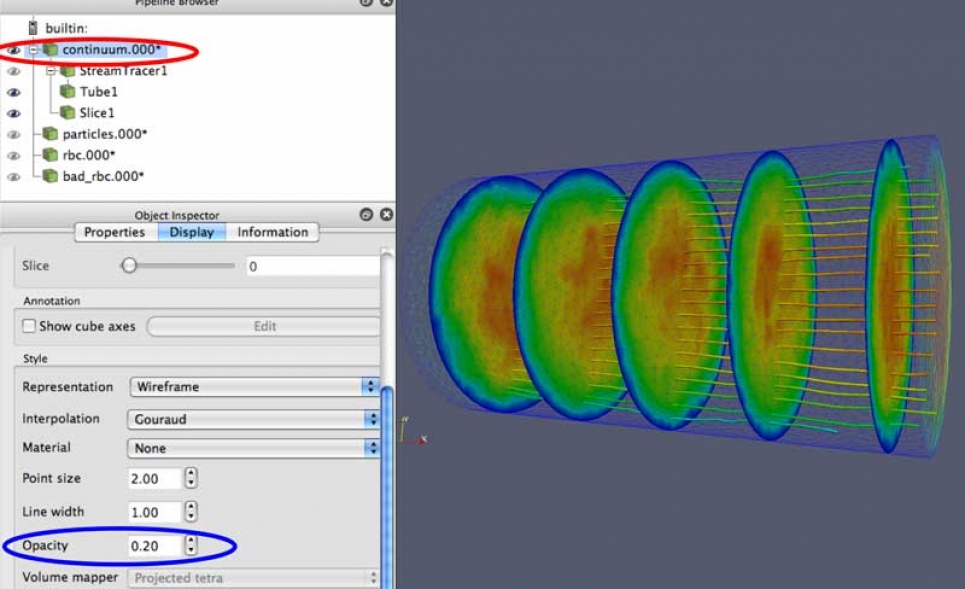Image resolution: width=965 pixels, height=589 pixels.
Task: Click the bad_rbc.000 cube icon
Action: click(x=50, y=176)
